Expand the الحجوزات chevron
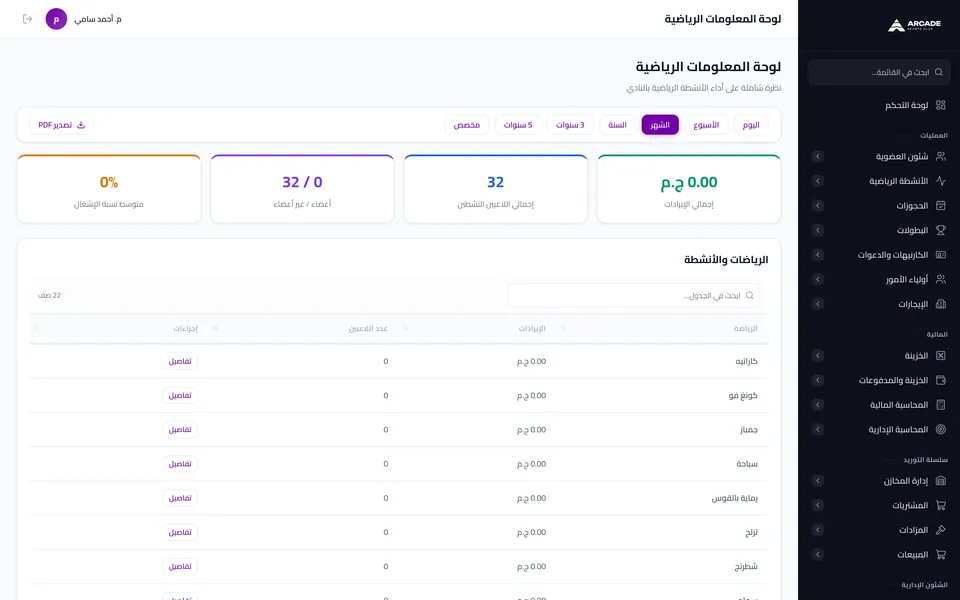 [817, 206]
